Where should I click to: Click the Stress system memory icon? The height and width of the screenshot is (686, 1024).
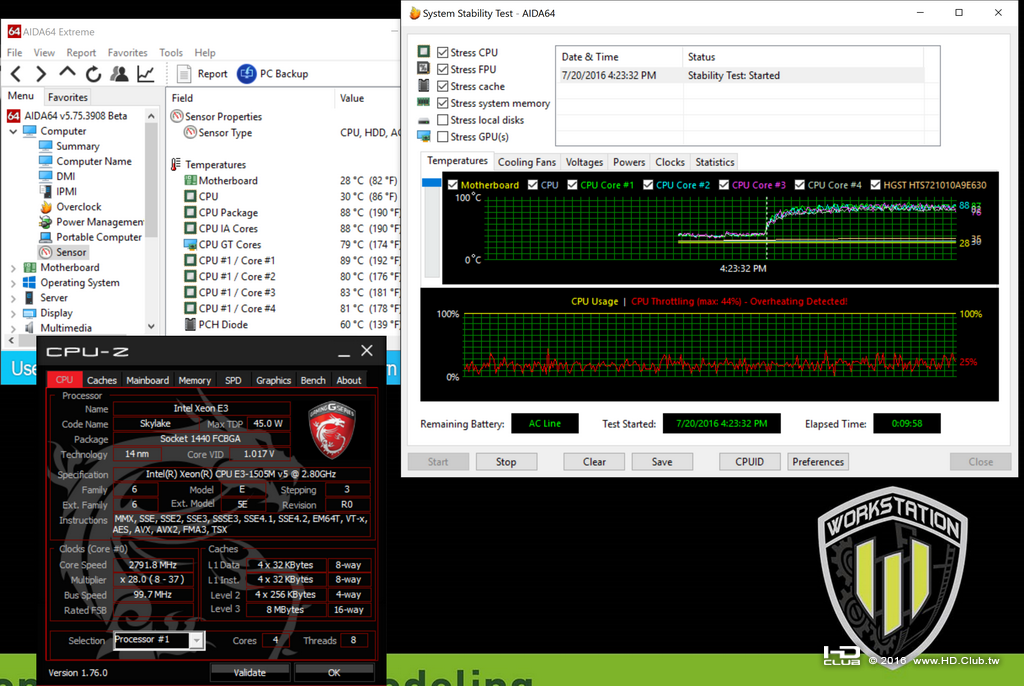pyautogui.click(x=423, y=103)
